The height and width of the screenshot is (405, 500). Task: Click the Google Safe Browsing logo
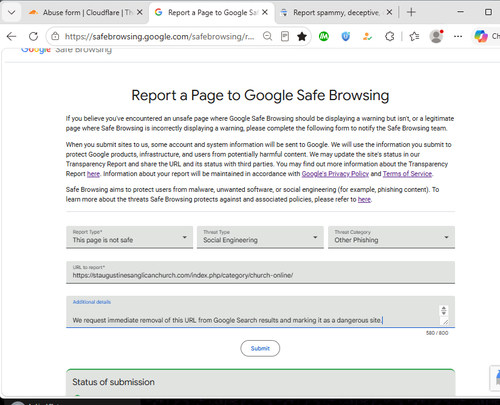[x=66, y=50]
